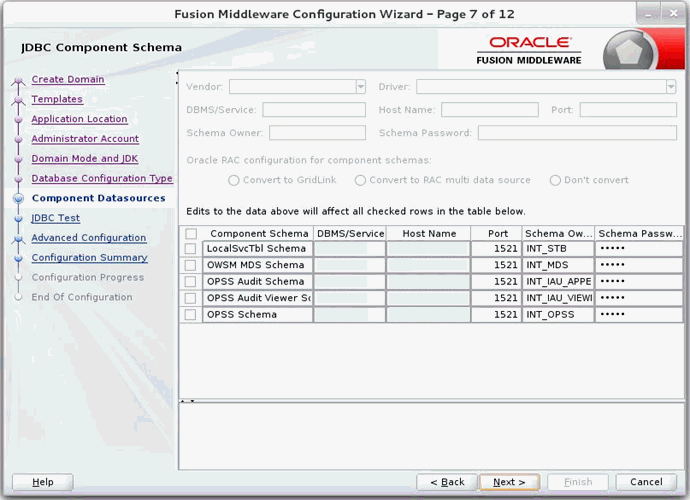Click the Next button
Viewport: 690px width, 500px height.
509,482
